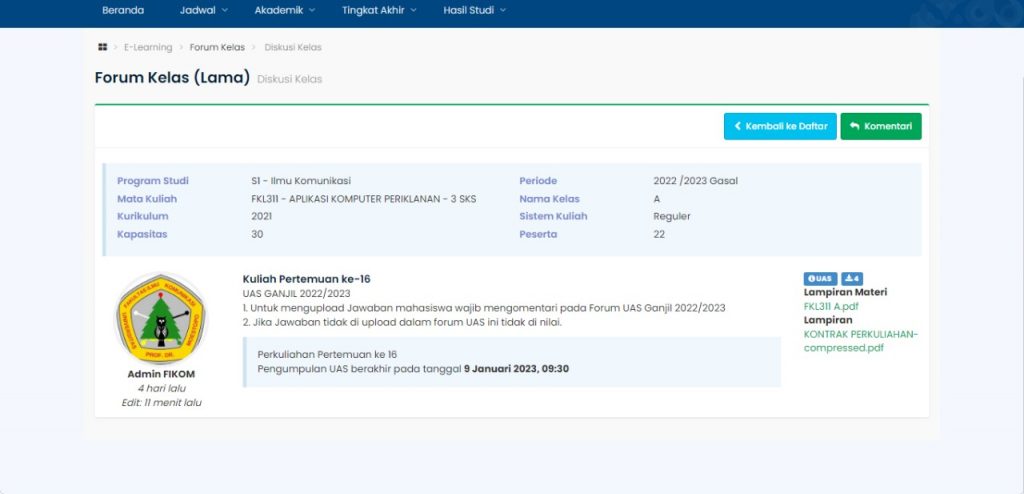Click the download count badge showing 4
This screenshot has width=1024, height=494.
(x=851, y=279)
